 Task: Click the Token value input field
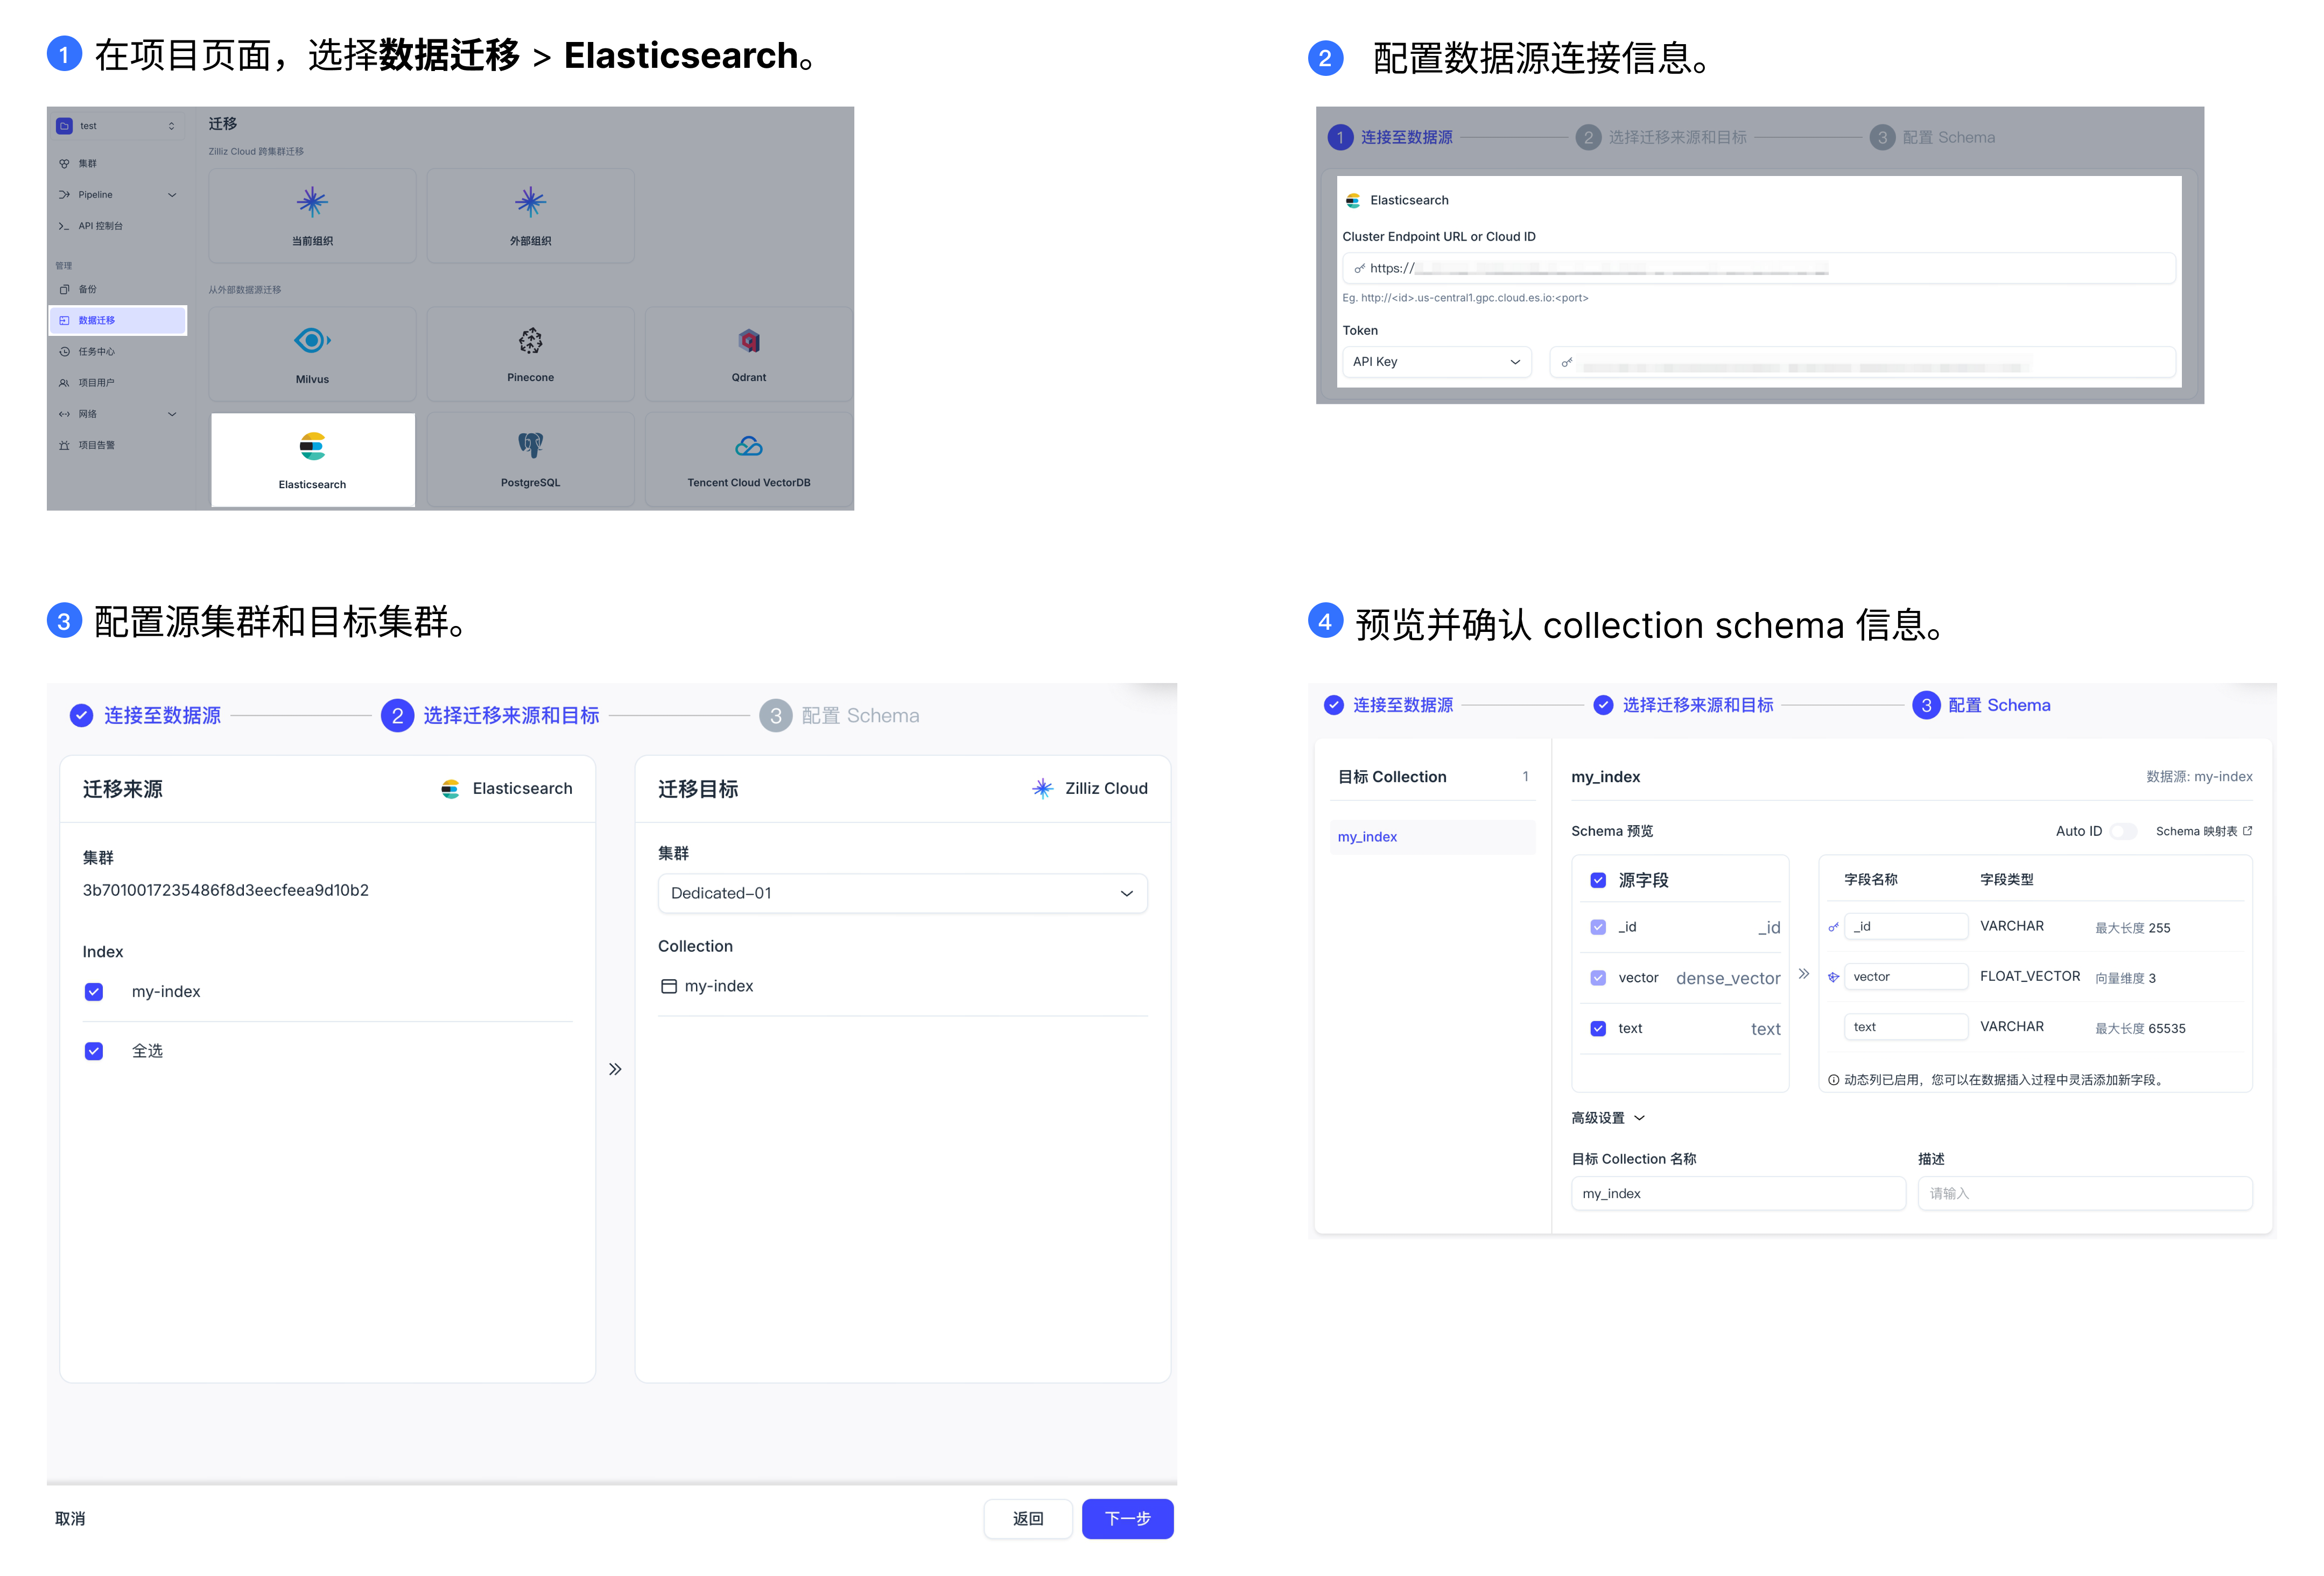coord(1862,362)
